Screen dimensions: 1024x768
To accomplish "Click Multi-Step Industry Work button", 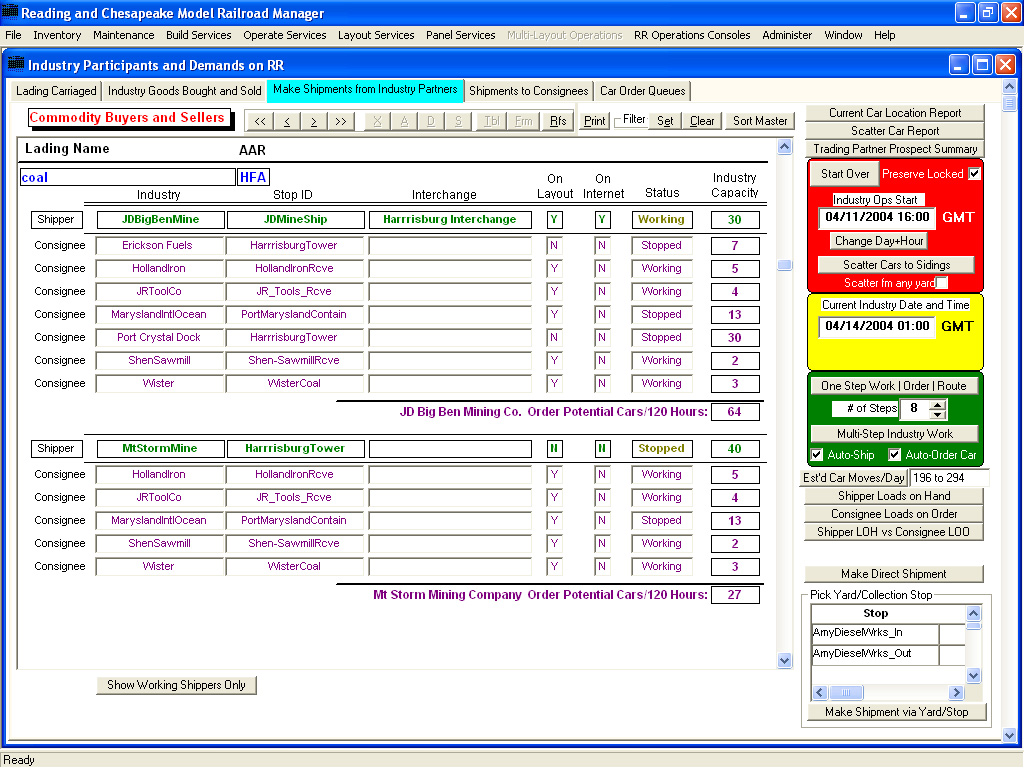I will (x=895, y=434).
